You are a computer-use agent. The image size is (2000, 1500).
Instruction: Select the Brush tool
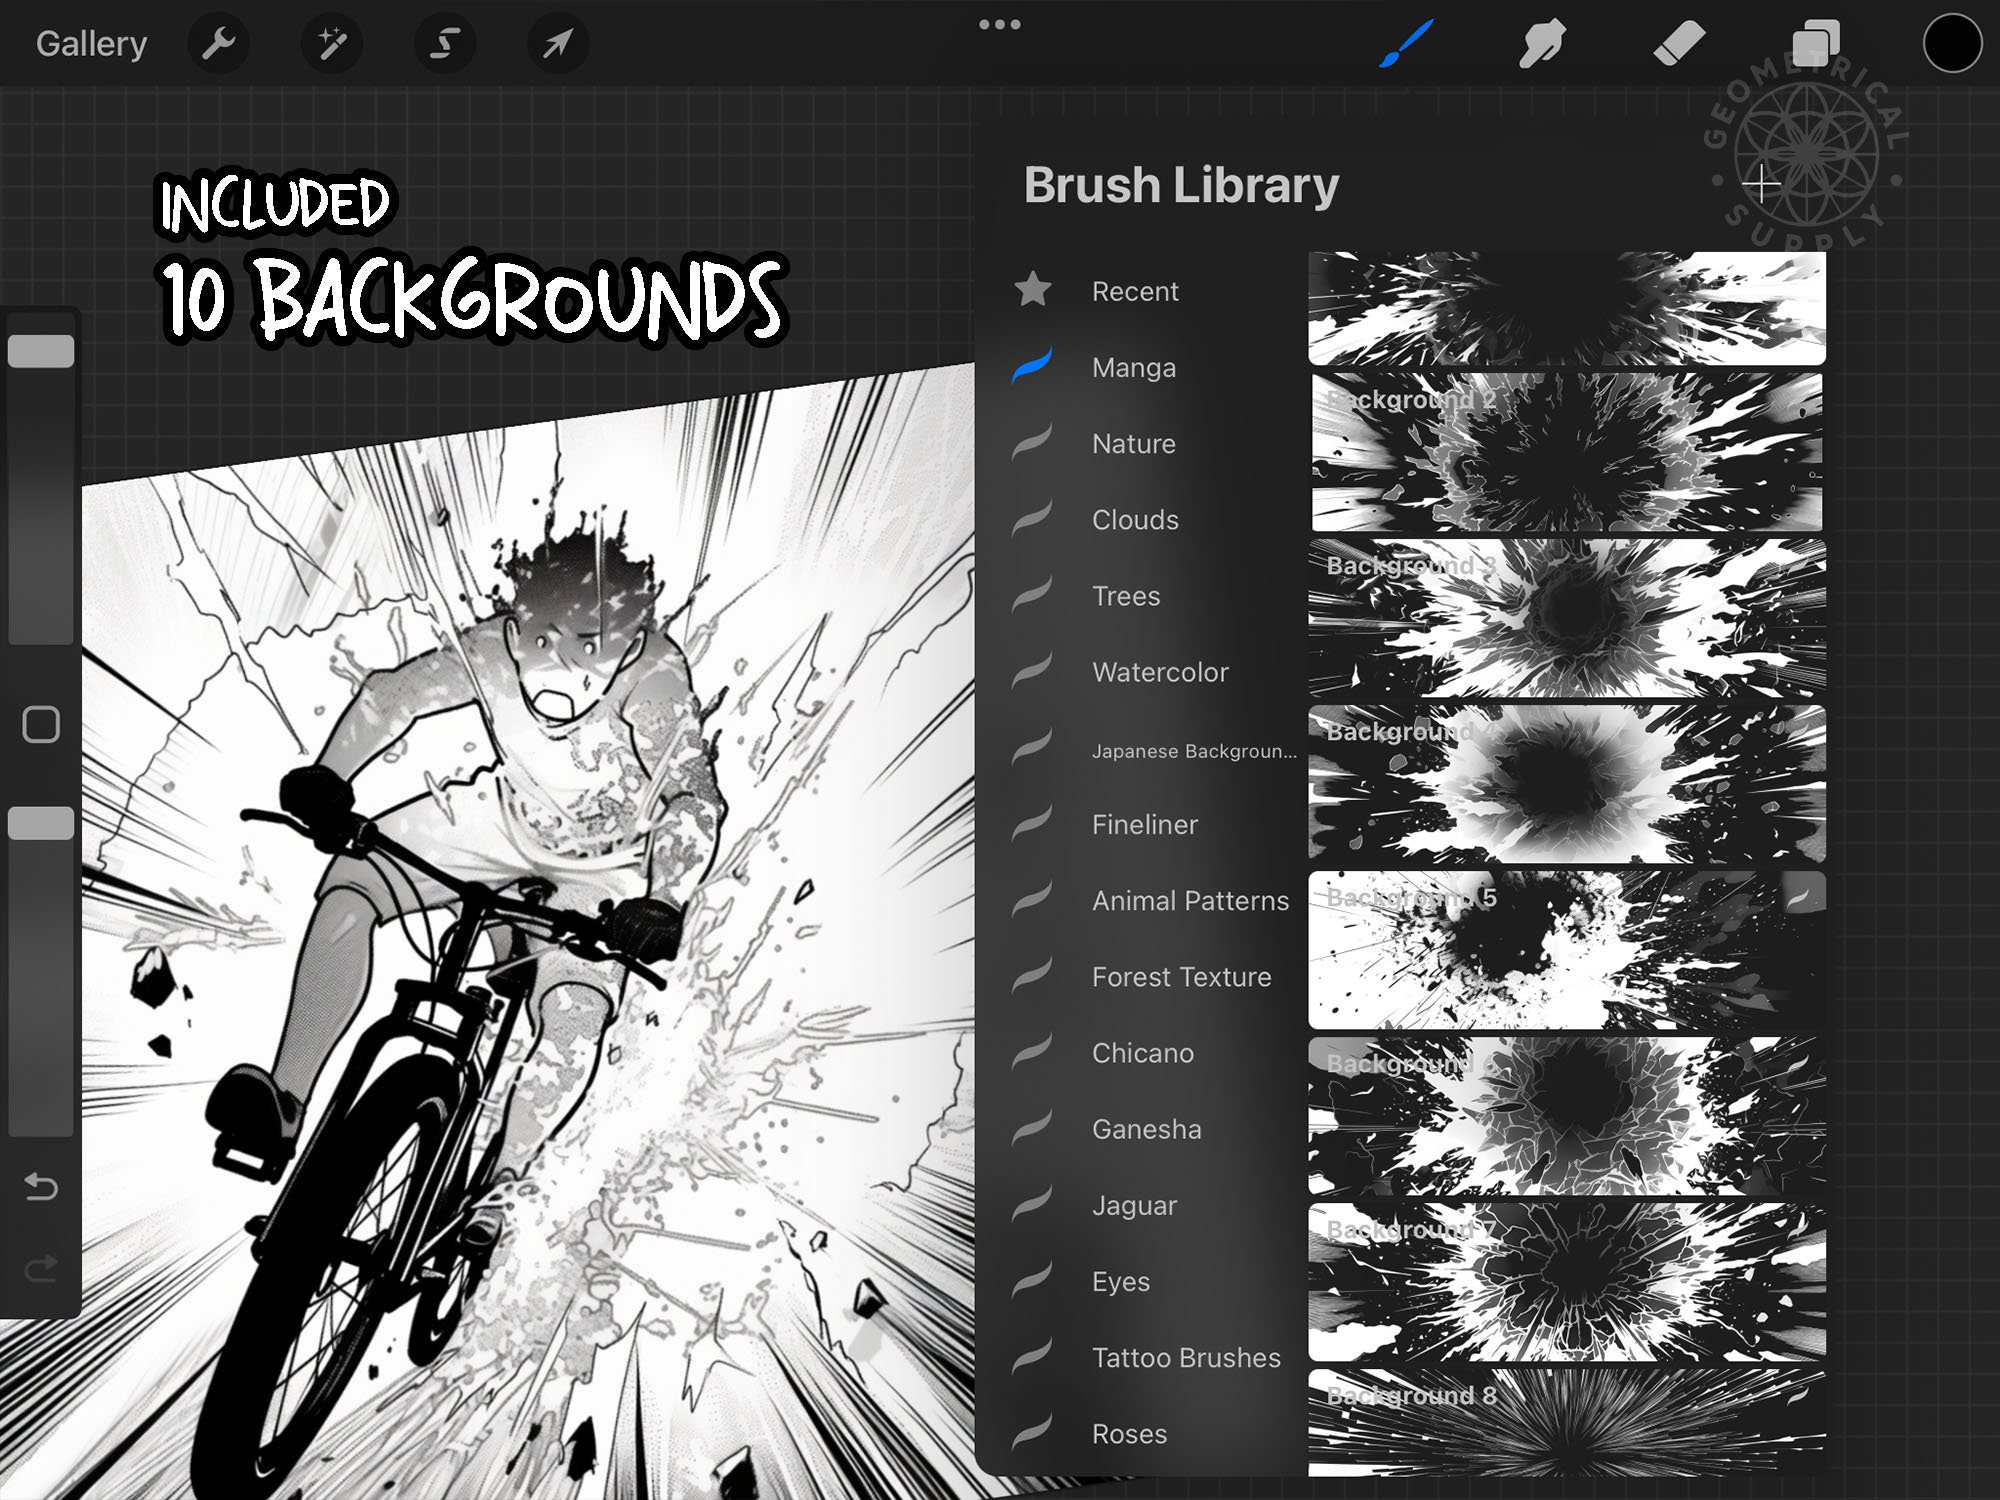[x=1407, y=44]
